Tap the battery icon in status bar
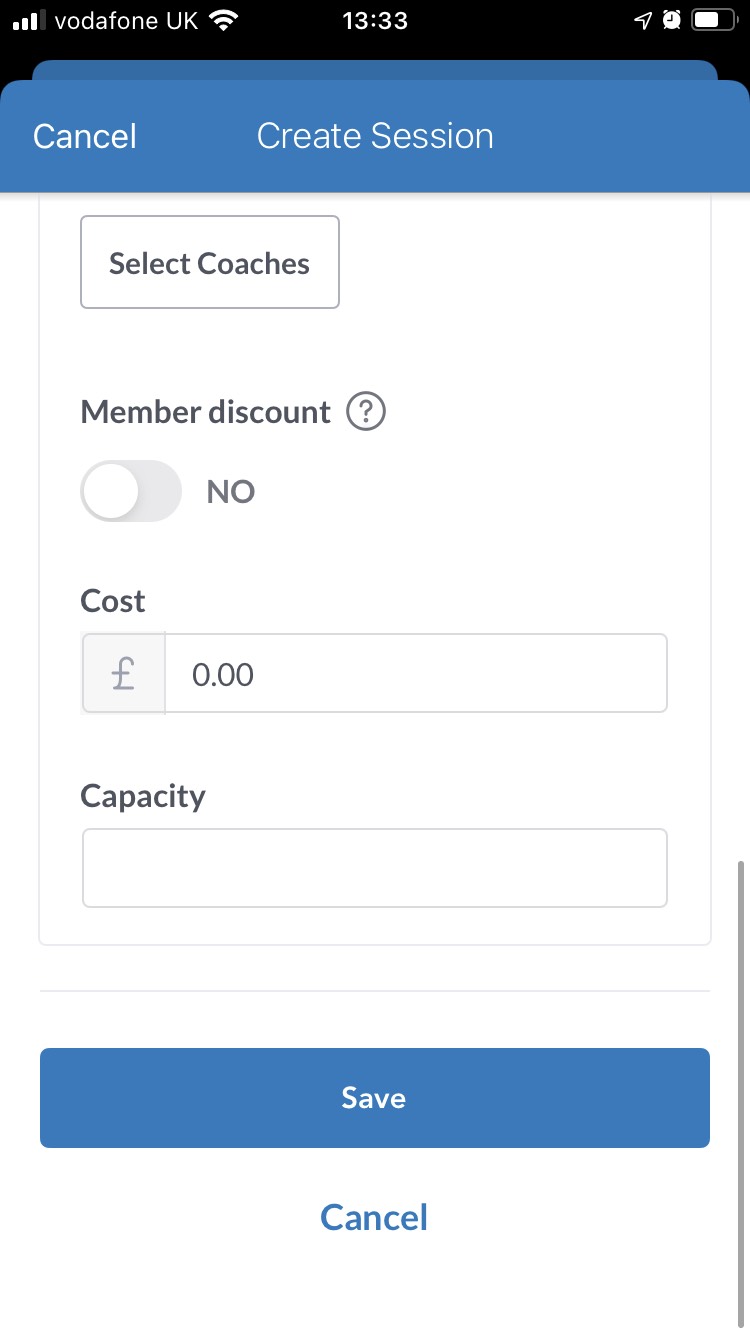 [x=711, y=20]
